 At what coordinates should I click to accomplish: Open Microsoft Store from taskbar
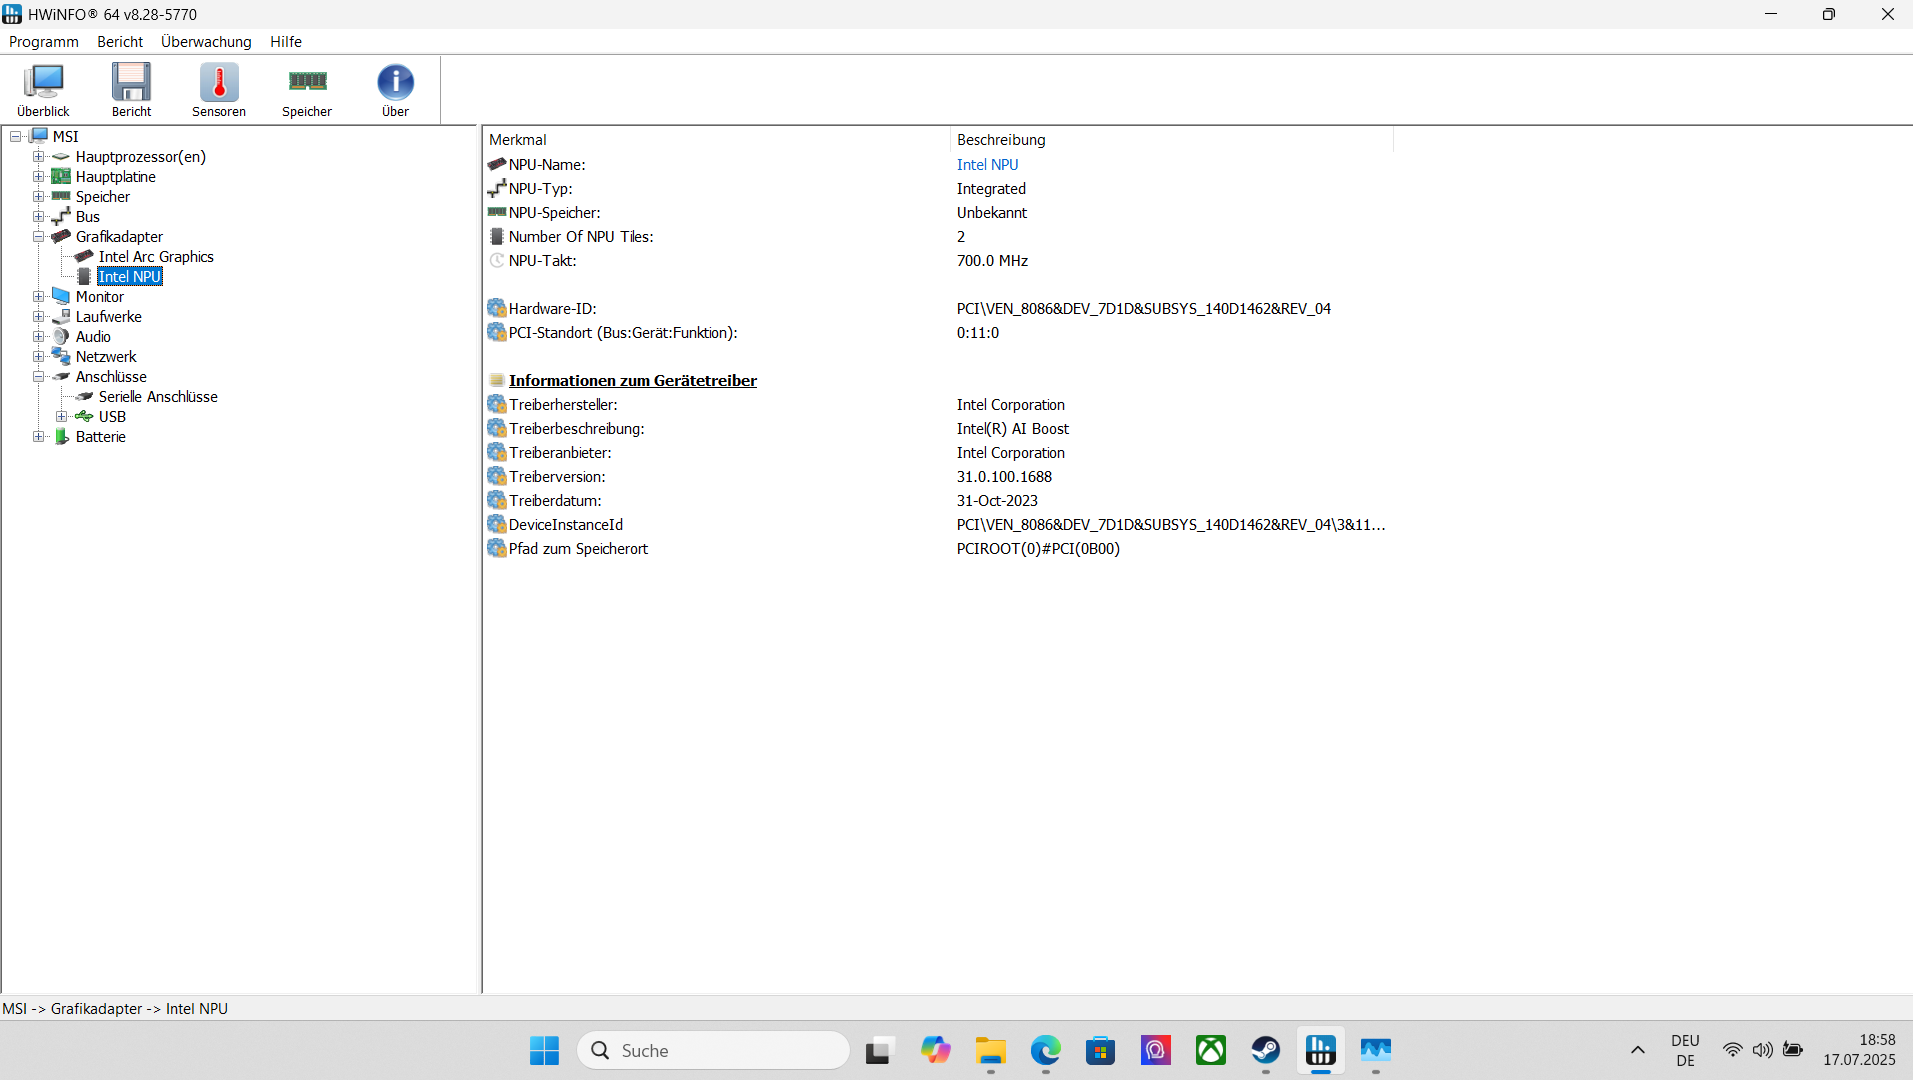click(1100, 1050)
